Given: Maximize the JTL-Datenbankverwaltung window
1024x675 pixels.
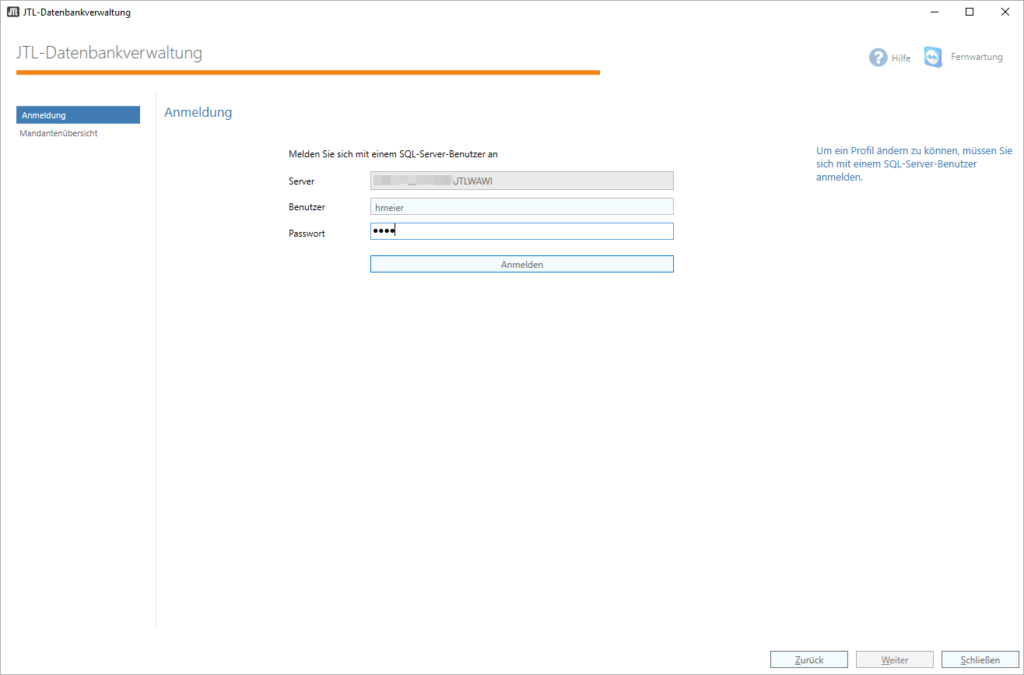Looking at the screenshot, I should 968,12.
